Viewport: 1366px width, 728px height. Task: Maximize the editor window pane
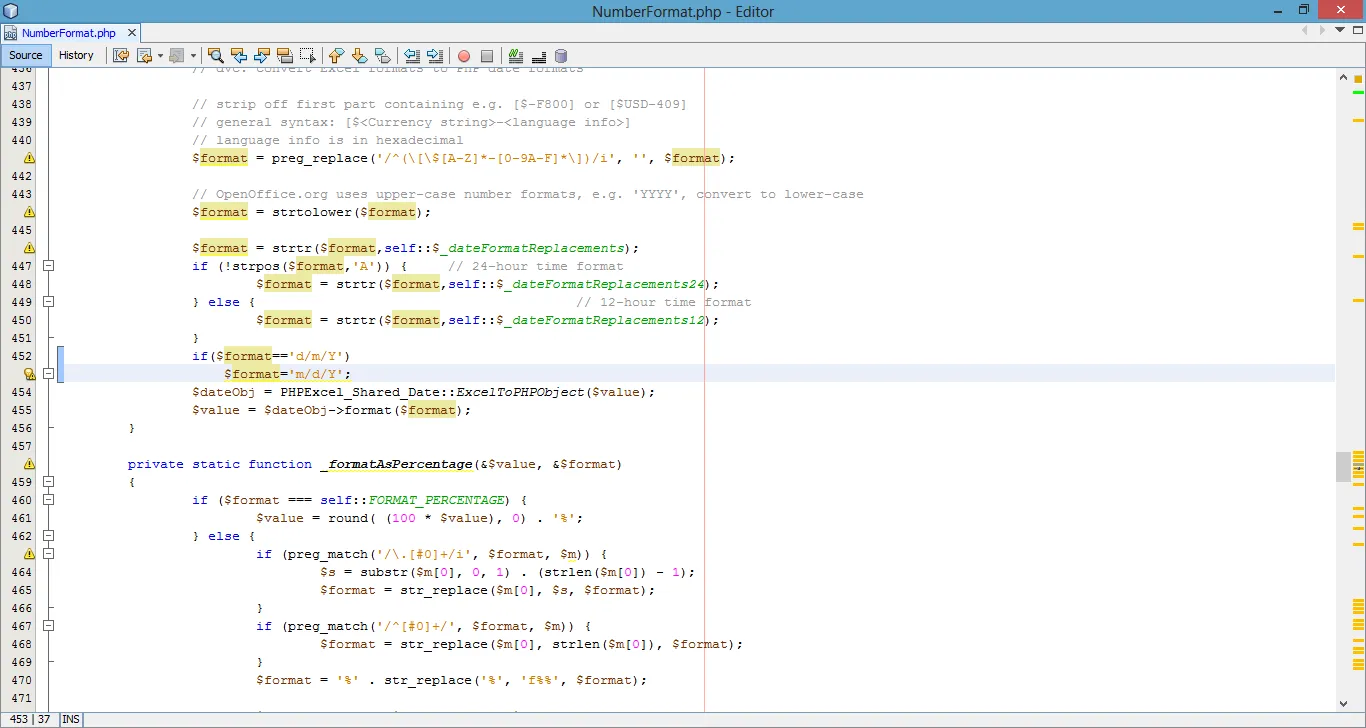click(x=1357, y=30)
